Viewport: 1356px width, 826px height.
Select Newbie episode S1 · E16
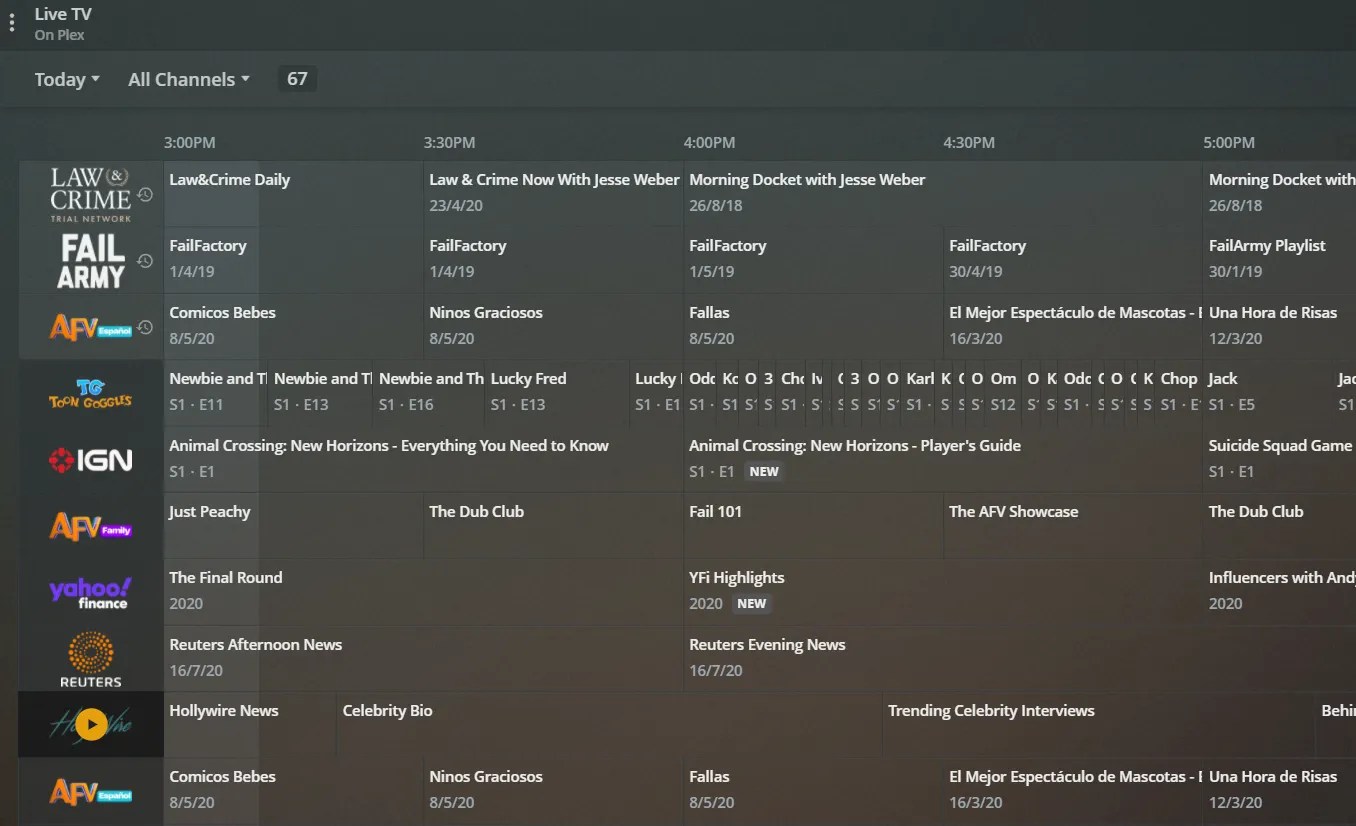tap(429, 393)
